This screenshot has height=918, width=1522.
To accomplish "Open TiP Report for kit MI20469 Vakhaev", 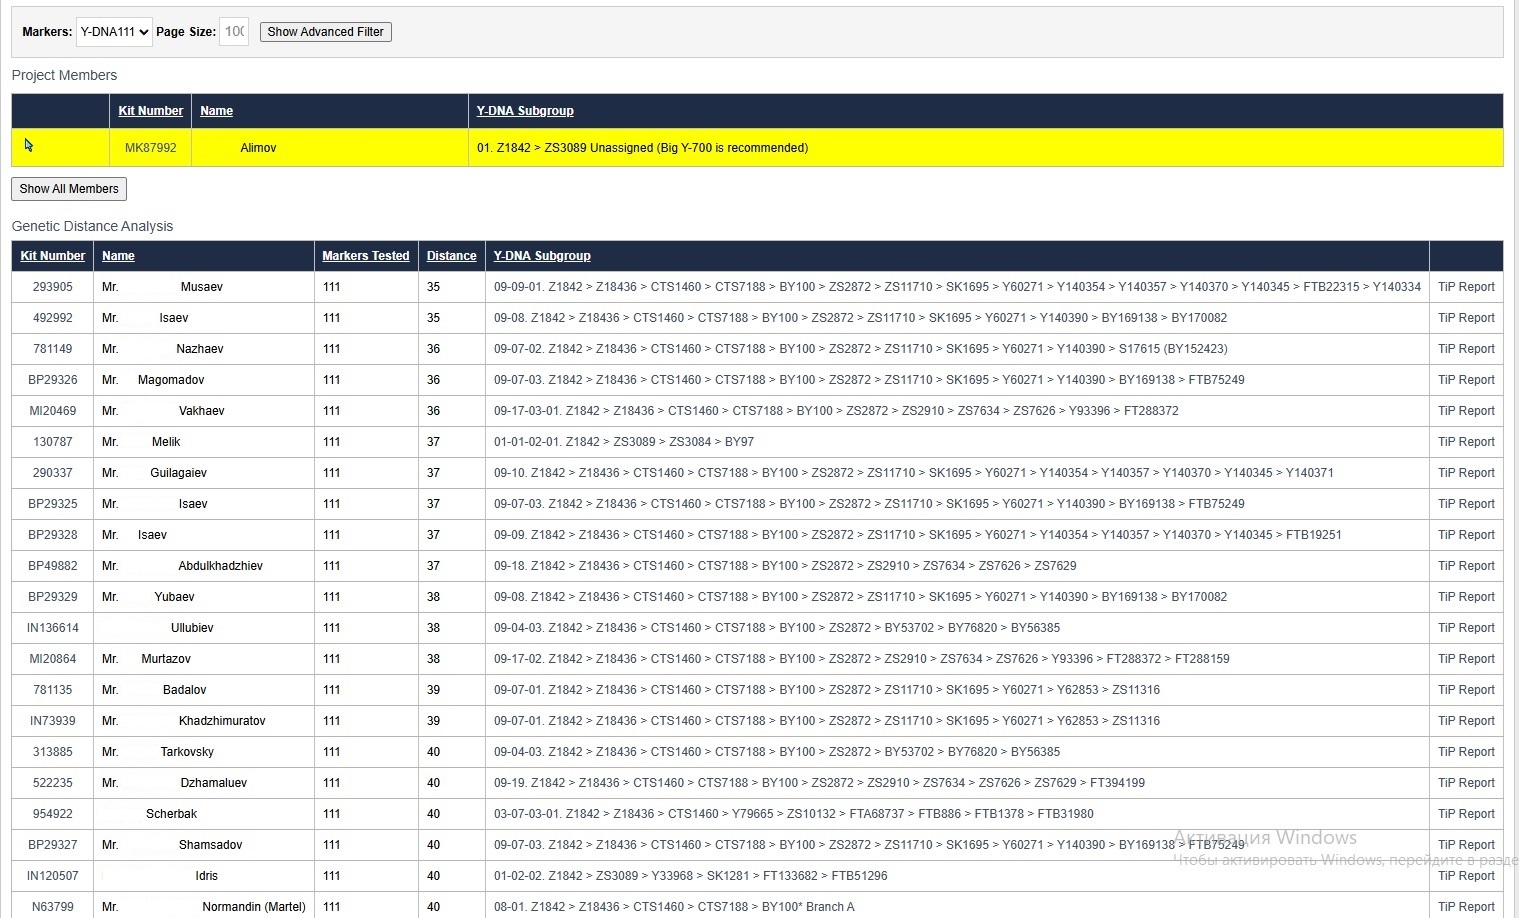I will [1466, 411].
